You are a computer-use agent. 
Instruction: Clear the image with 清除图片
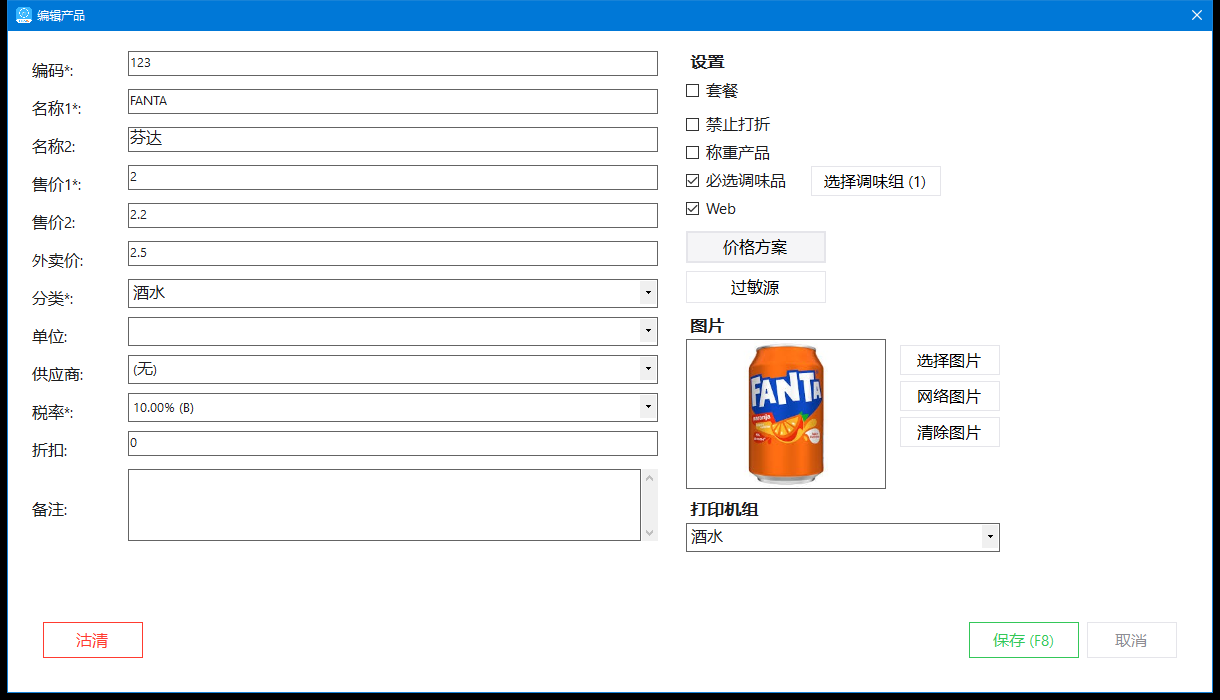coord(949,433)
